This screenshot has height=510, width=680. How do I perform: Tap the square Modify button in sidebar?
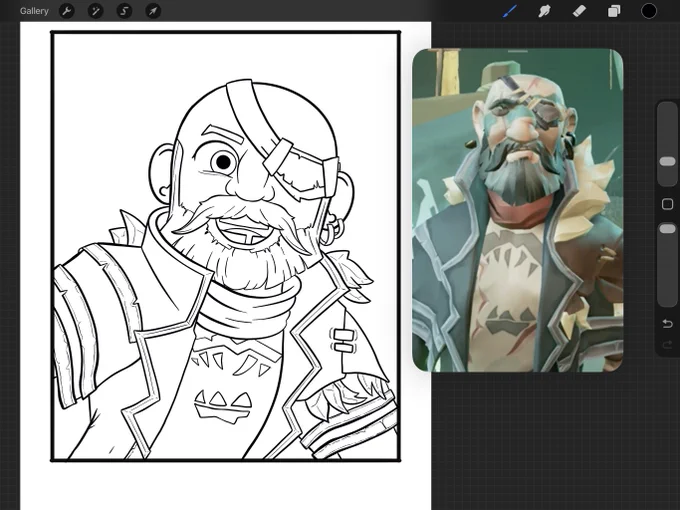pyautogui.click(x=667, y=204)
